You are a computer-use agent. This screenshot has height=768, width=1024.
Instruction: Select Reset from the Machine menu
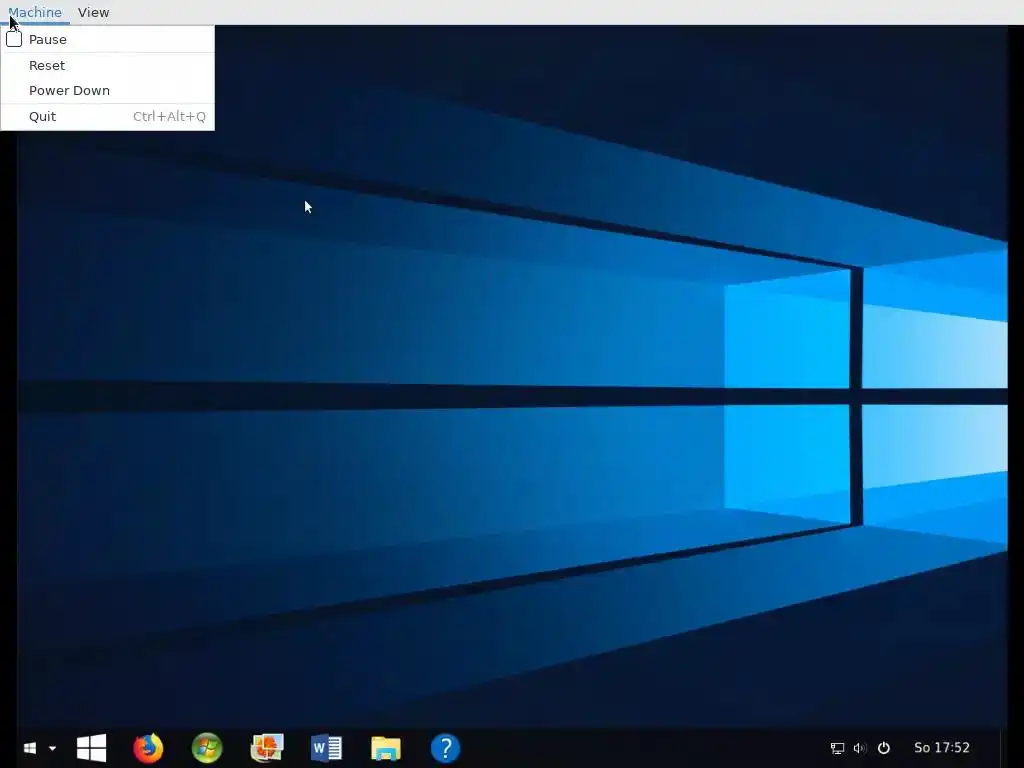[x=107, y=65]
